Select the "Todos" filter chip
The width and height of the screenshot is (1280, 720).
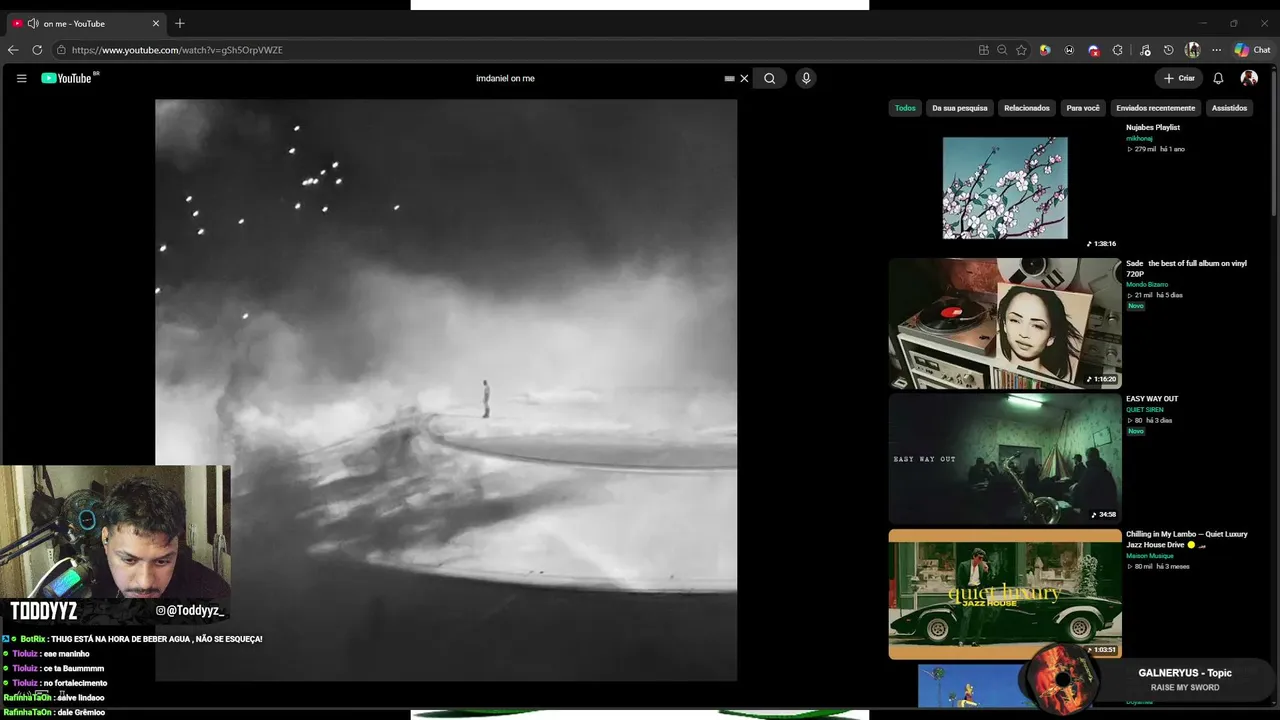[905, 108]
